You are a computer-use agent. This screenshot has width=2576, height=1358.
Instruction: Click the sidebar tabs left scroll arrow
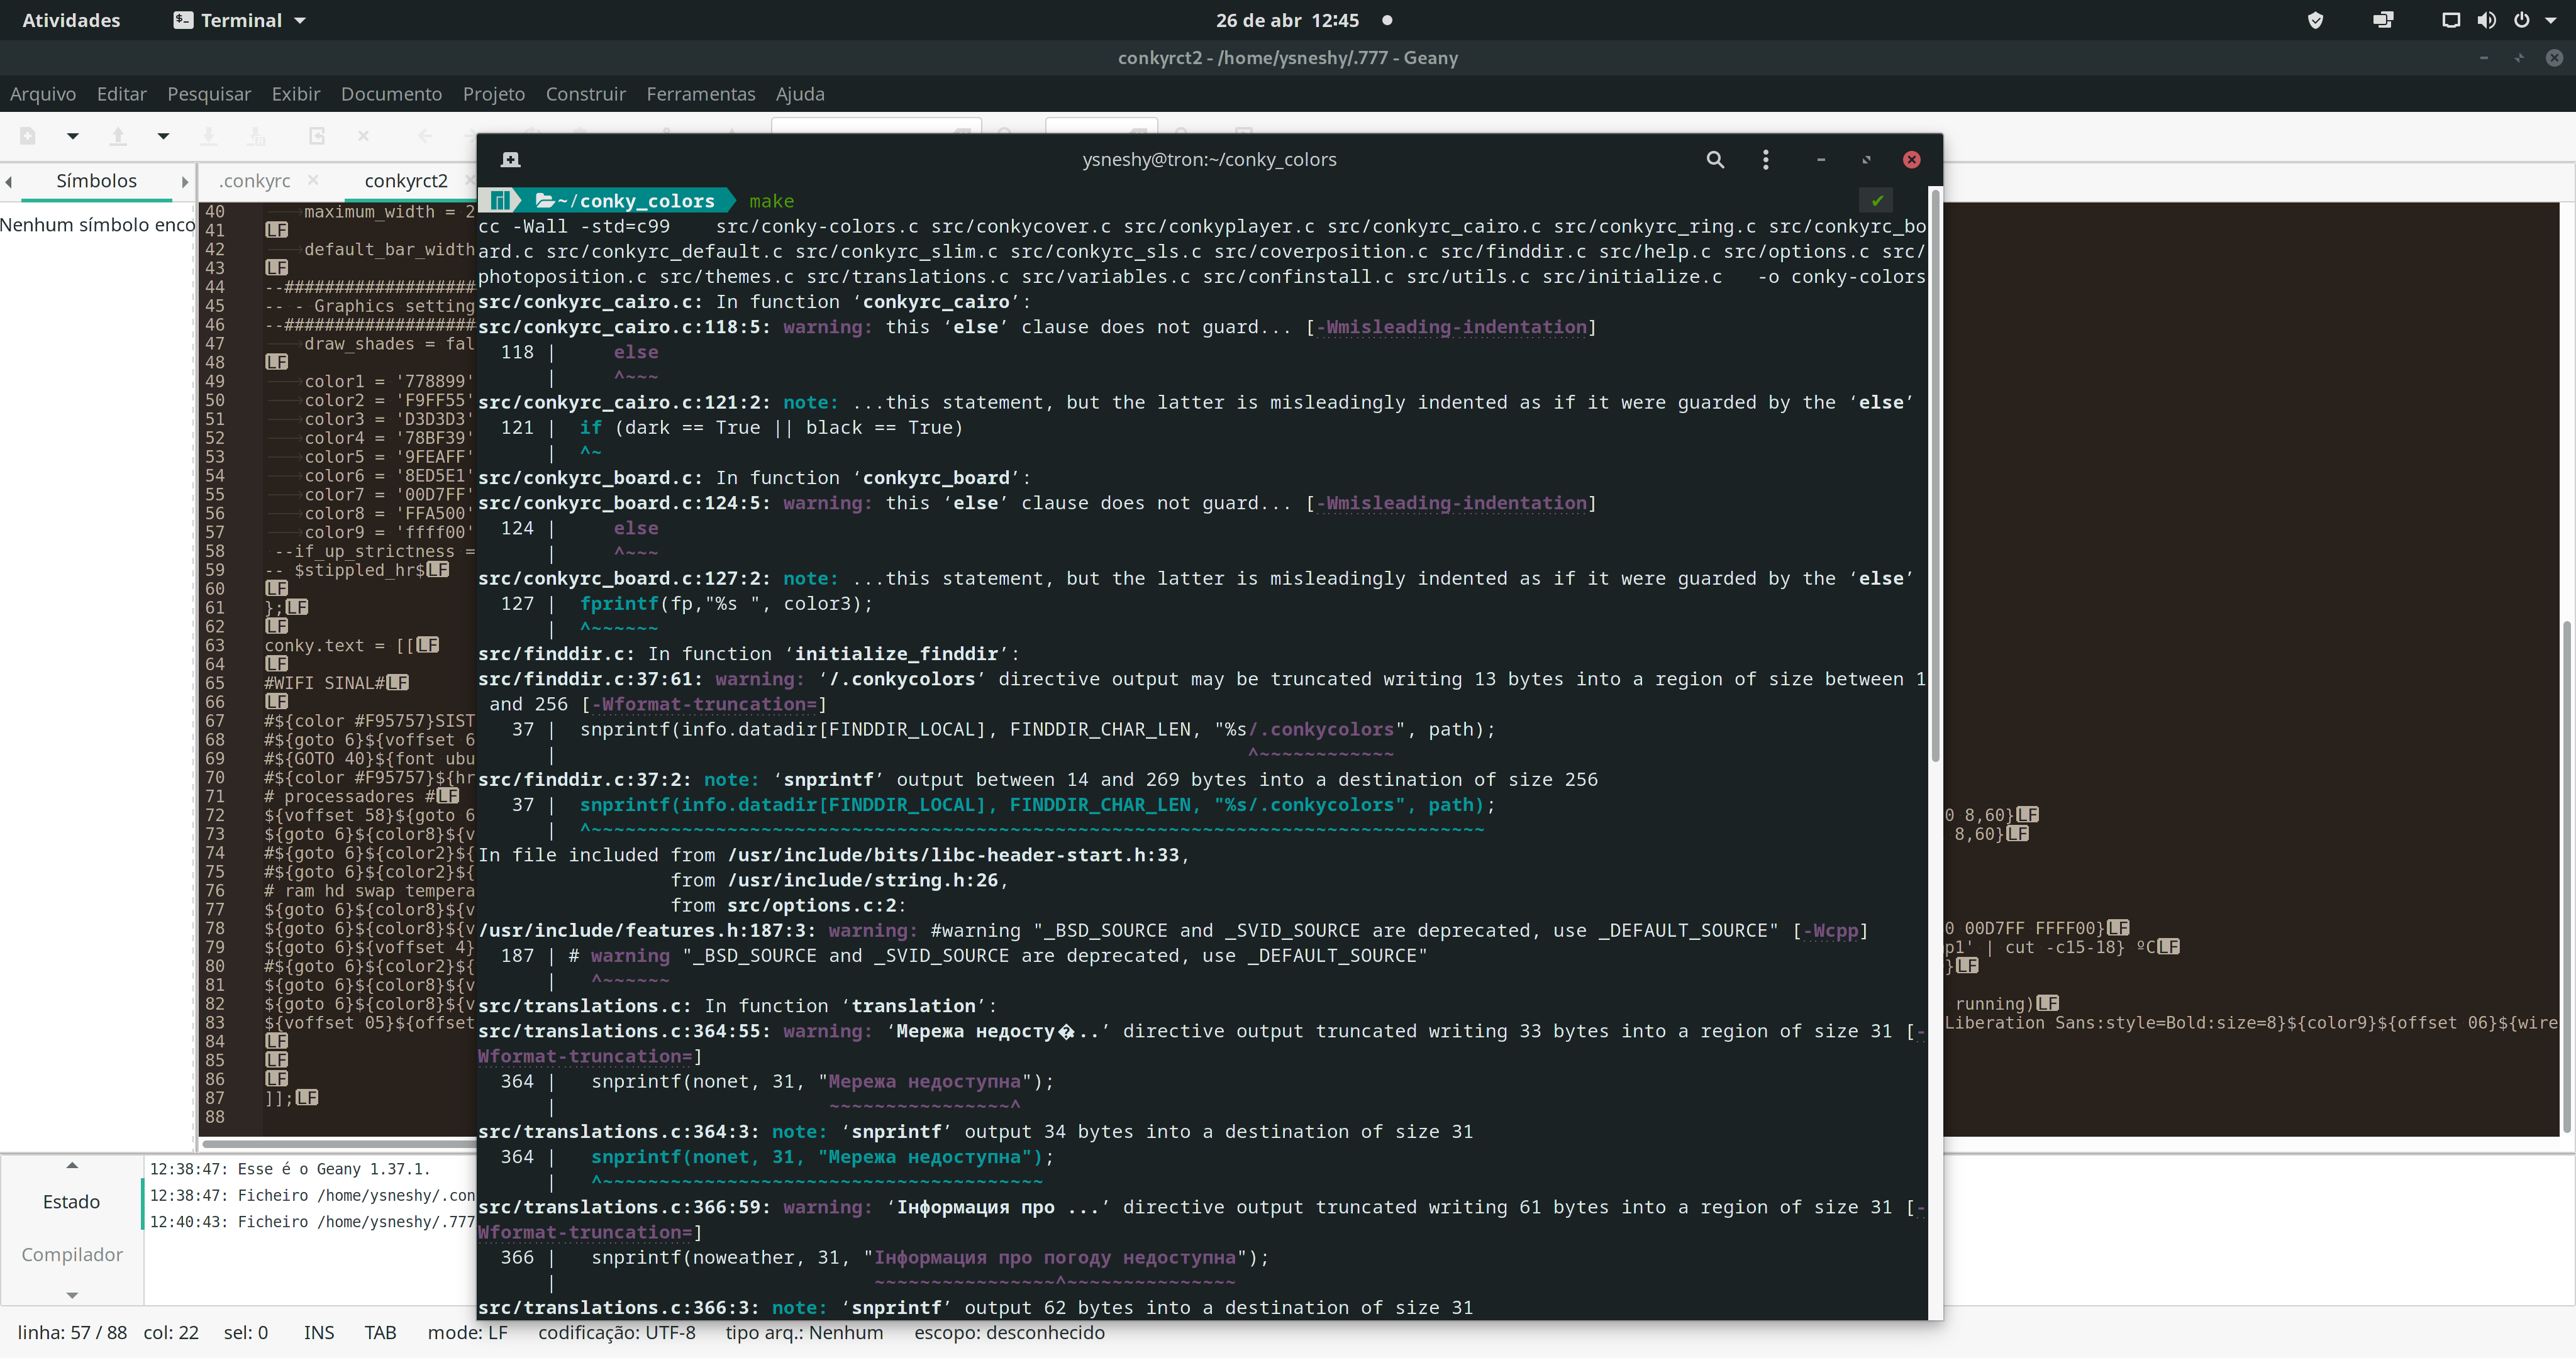tap(9, 182)
